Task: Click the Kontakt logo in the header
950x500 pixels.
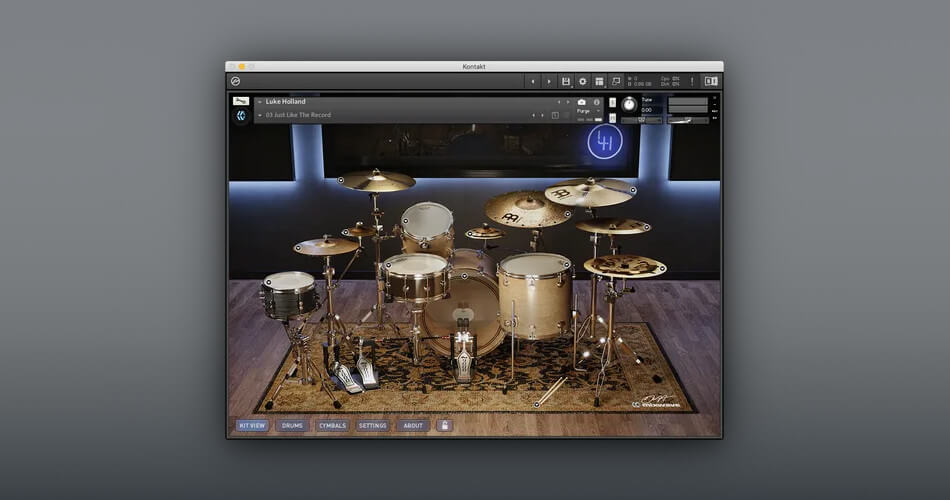Action: pyautogui.click(x=236, y=81)
